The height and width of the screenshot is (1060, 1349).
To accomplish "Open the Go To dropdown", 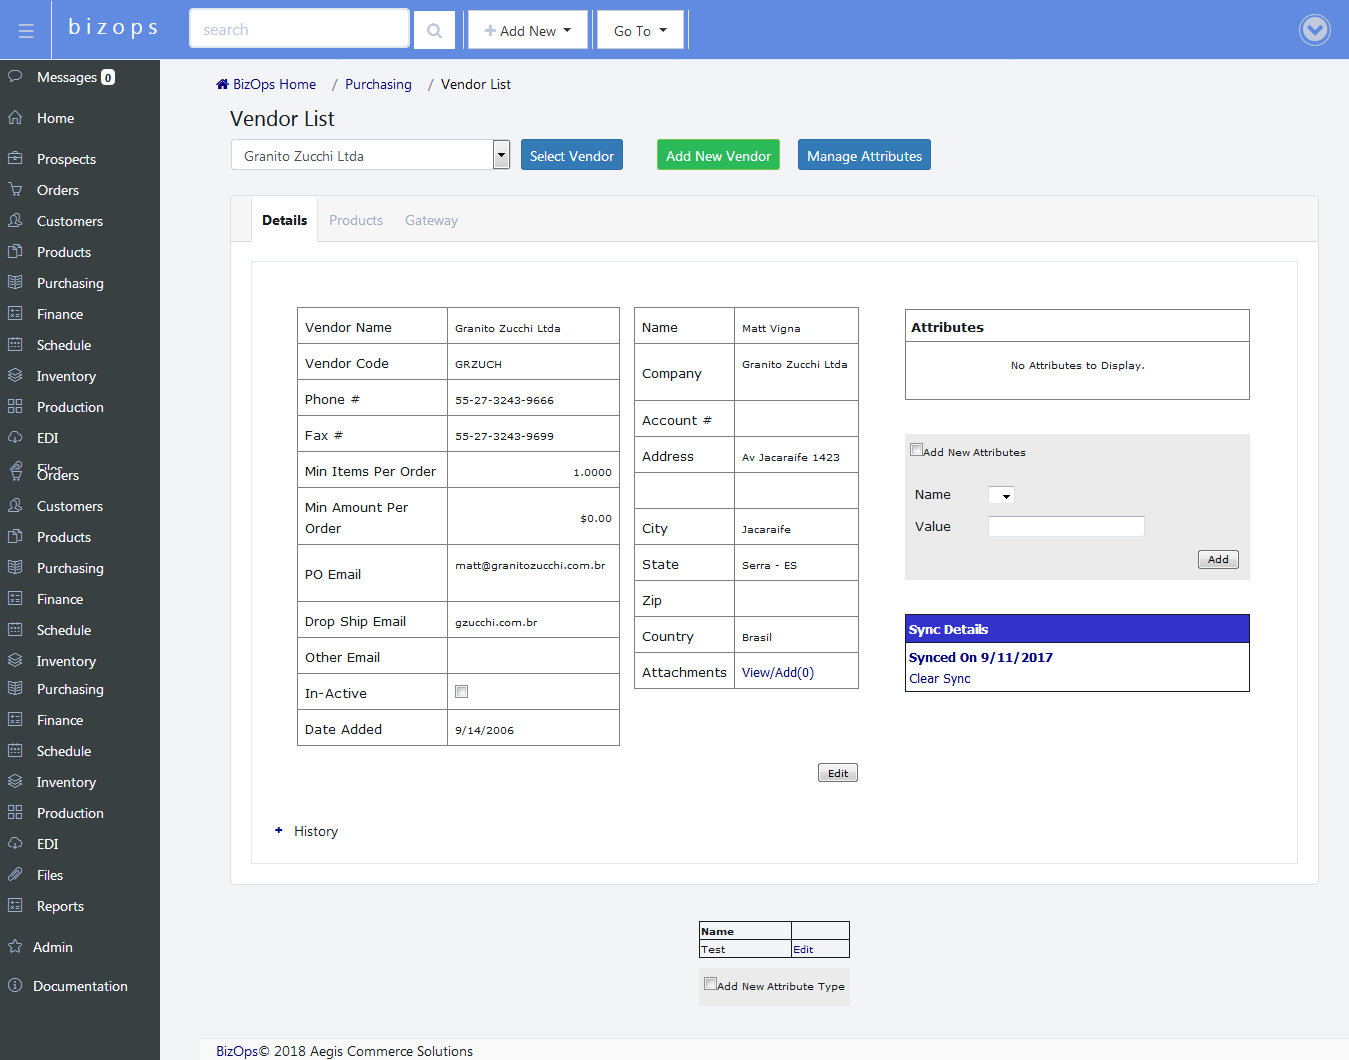I will tap(640, 31).
